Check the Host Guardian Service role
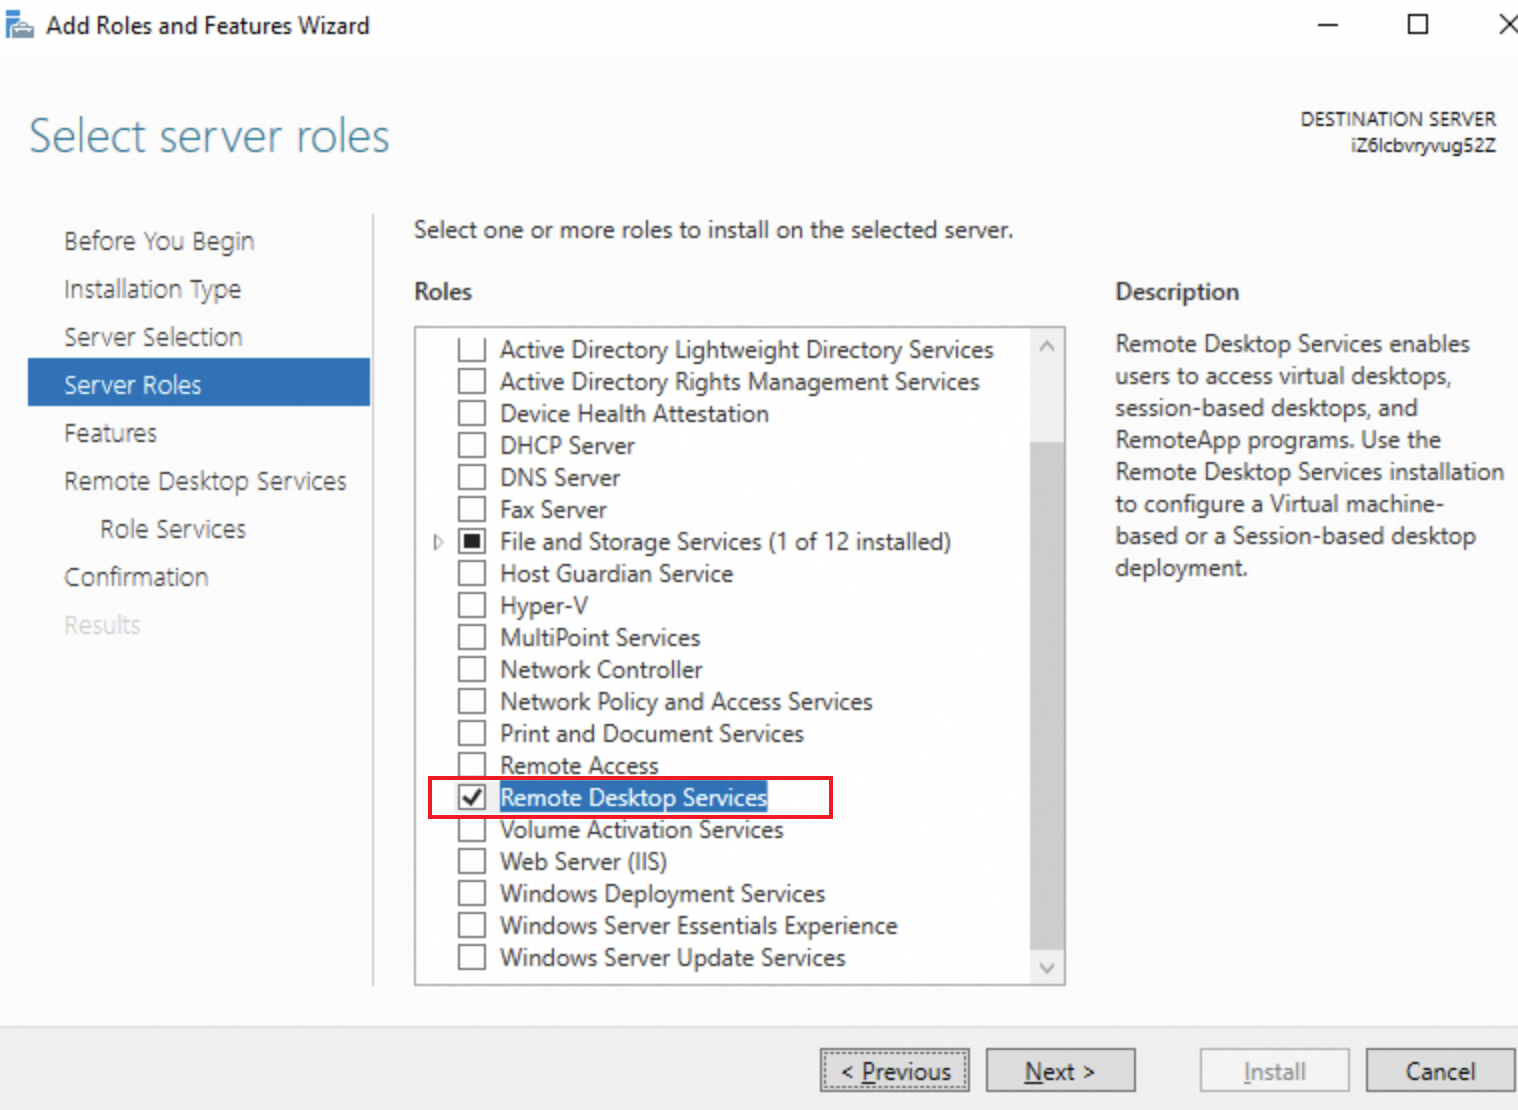The height and width of the screenshot is (1110, 1518). pos(472,573)
